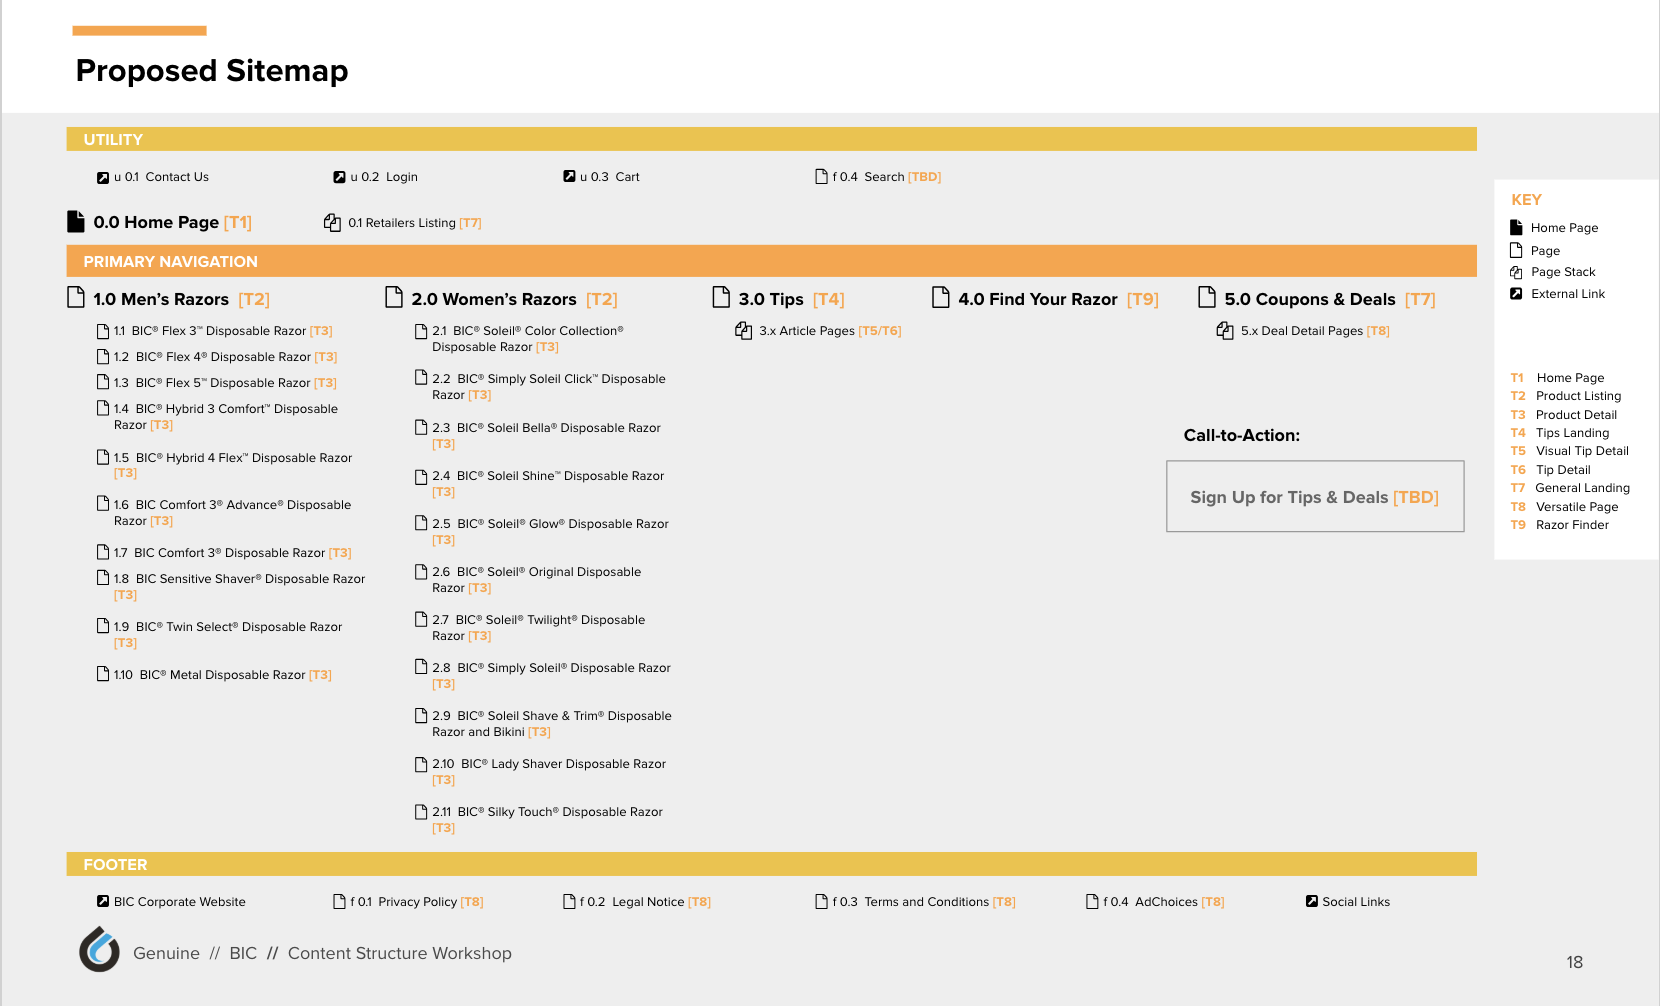Click the page icon beside 2.11 Silky Touch
This screenshot has height=1006, width=1660.
click(x=421, y=812)
